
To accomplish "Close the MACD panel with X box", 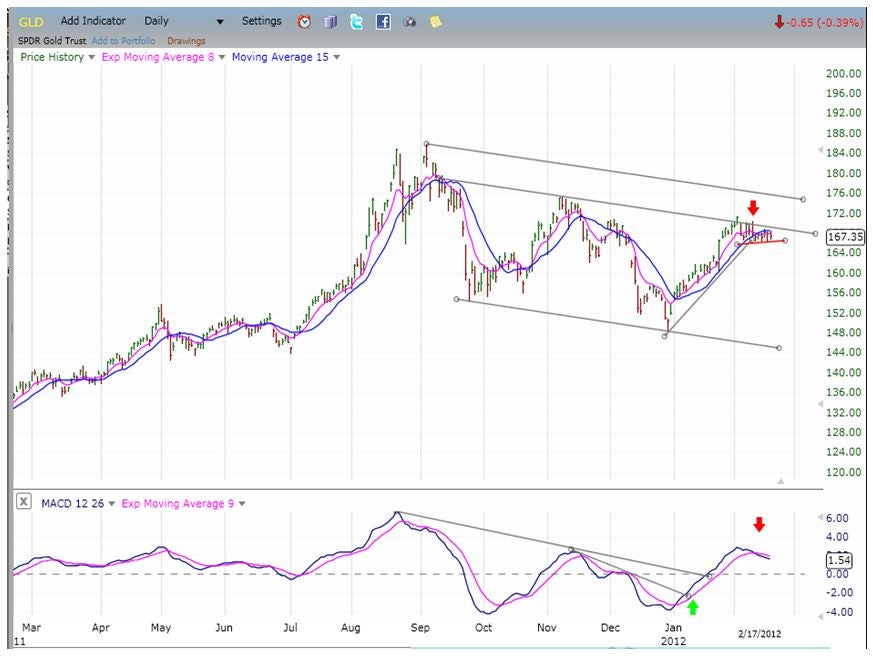I will 23,502.
